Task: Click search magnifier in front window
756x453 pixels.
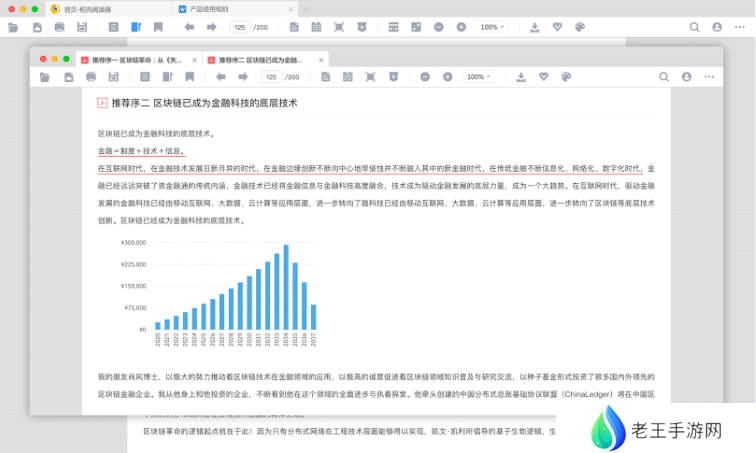Action: 664,77
